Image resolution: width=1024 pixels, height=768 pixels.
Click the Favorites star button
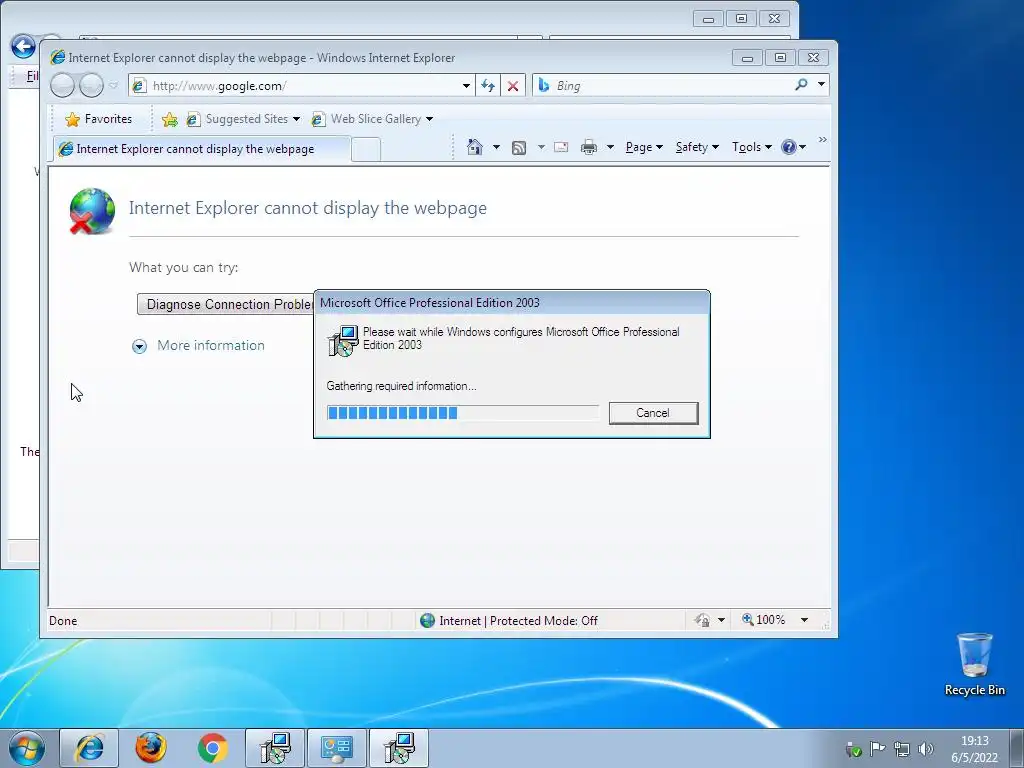click(99, 119)
